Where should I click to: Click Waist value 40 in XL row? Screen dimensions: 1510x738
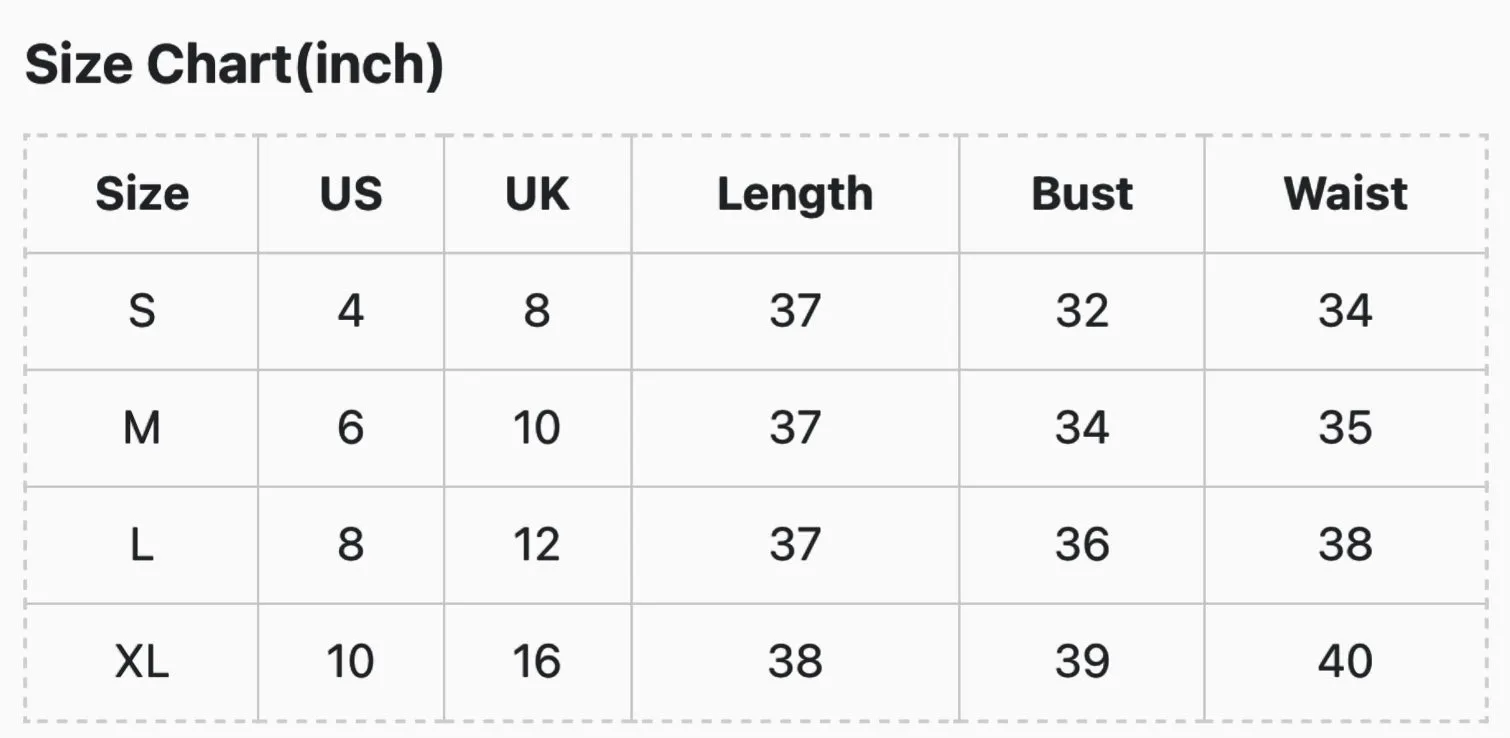point(1346,662)
